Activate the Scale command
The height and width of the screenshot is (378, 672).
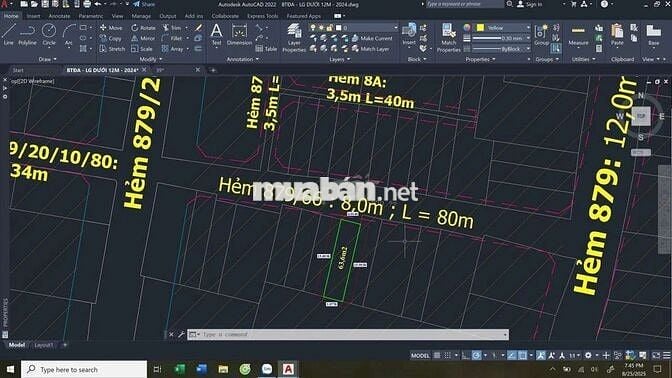142,49
